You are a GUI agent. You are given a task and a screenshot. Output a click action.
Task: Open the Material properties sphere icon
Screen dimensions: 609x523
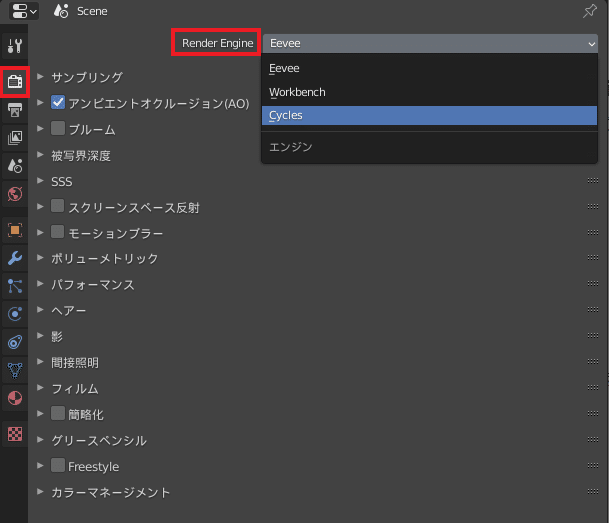[x=15, y=398]
